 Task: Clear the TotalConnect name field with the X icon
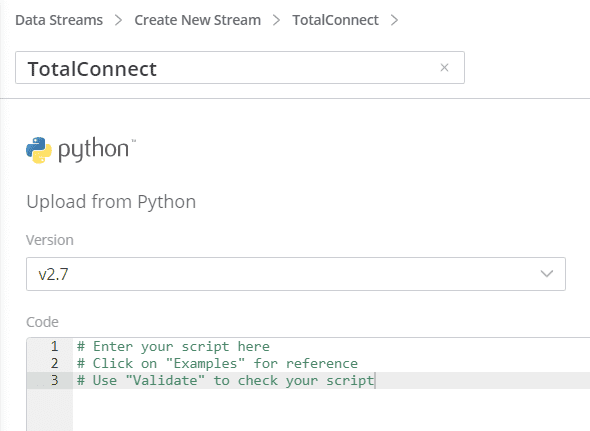(x=444, y=68)
